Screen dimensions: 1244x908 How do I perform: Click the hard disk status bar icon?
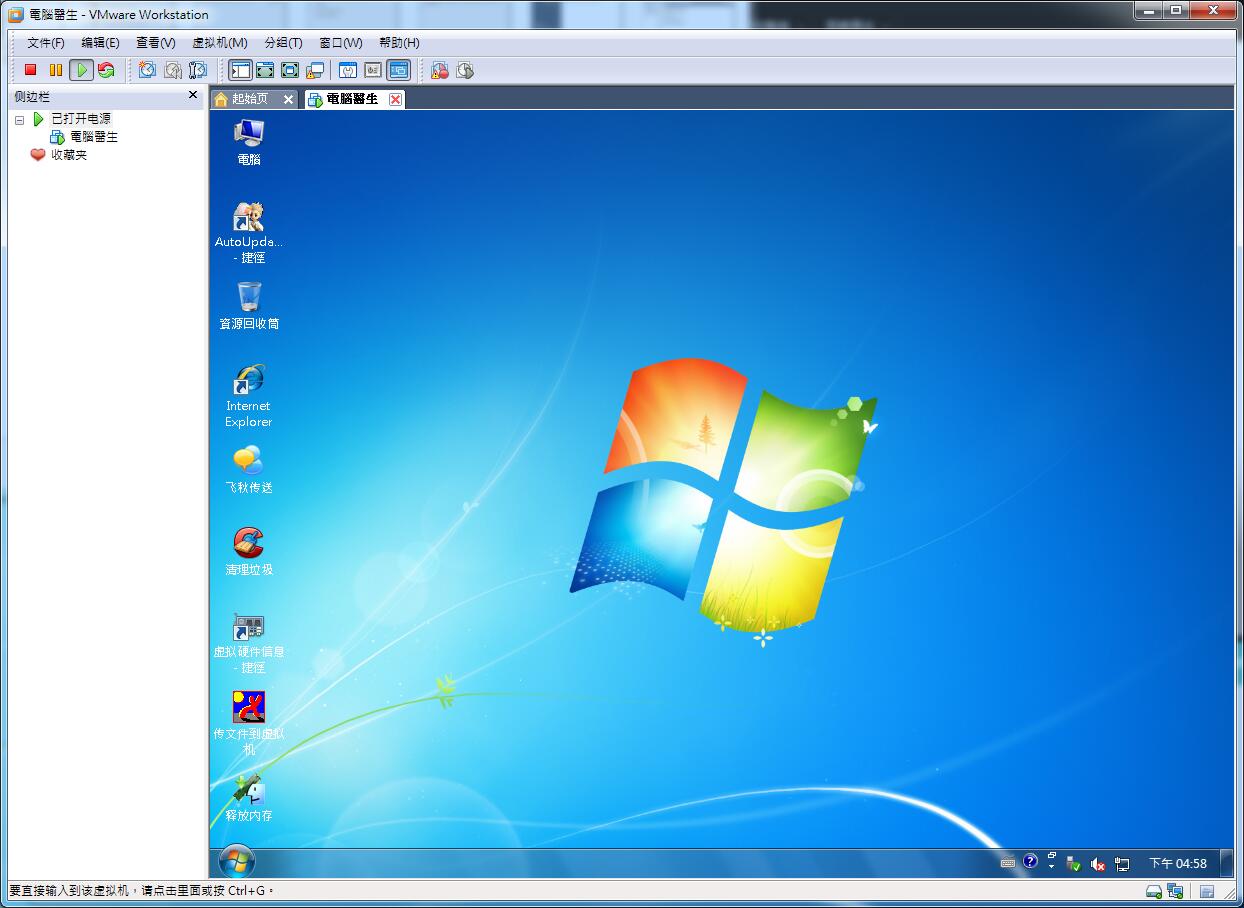point(1154,891)
